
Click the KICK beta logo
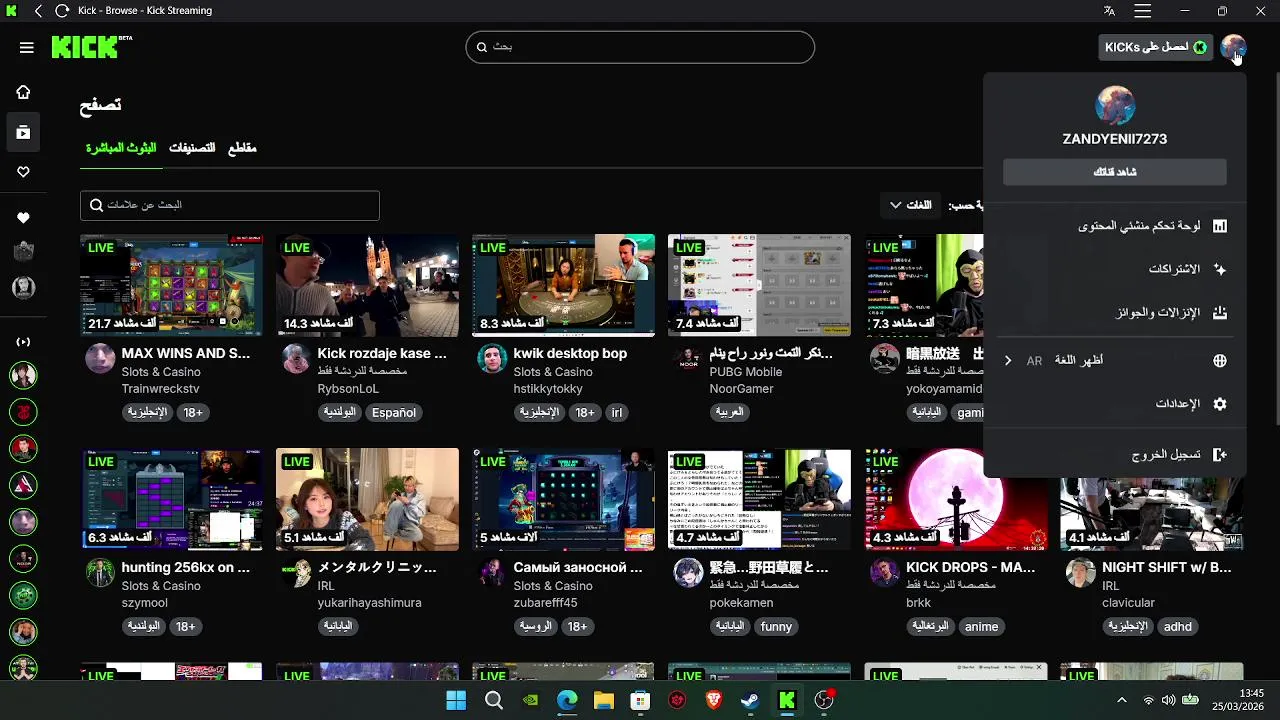91,47
